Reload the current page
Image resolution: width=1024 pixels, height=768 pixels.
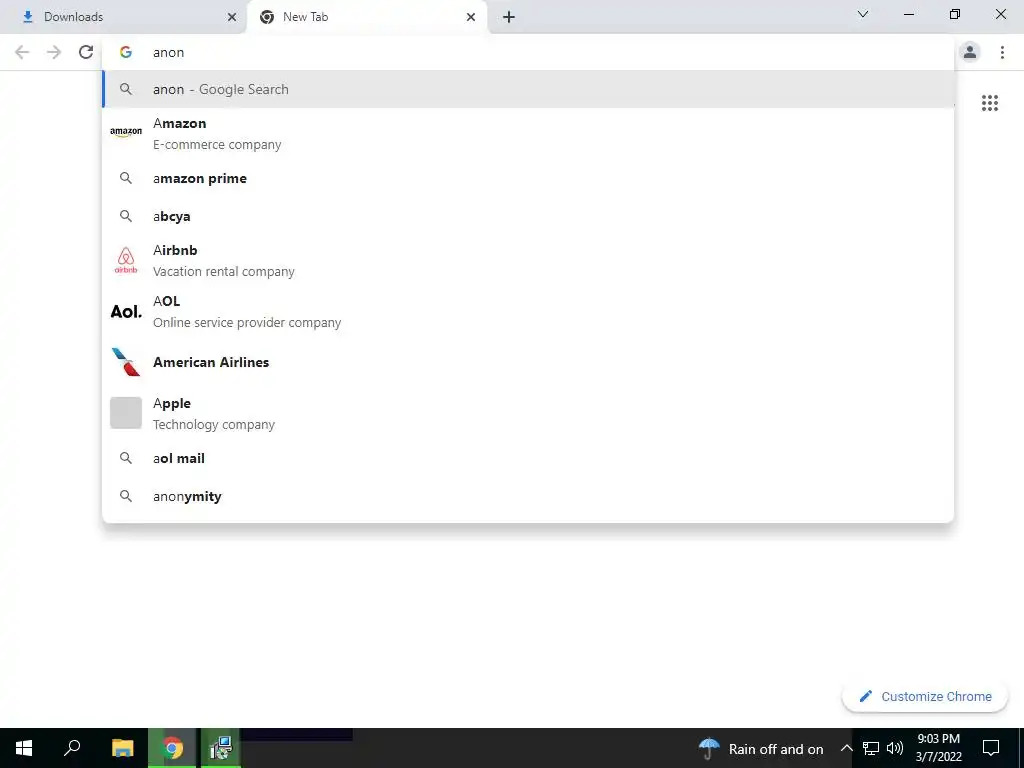coord(86,52)
